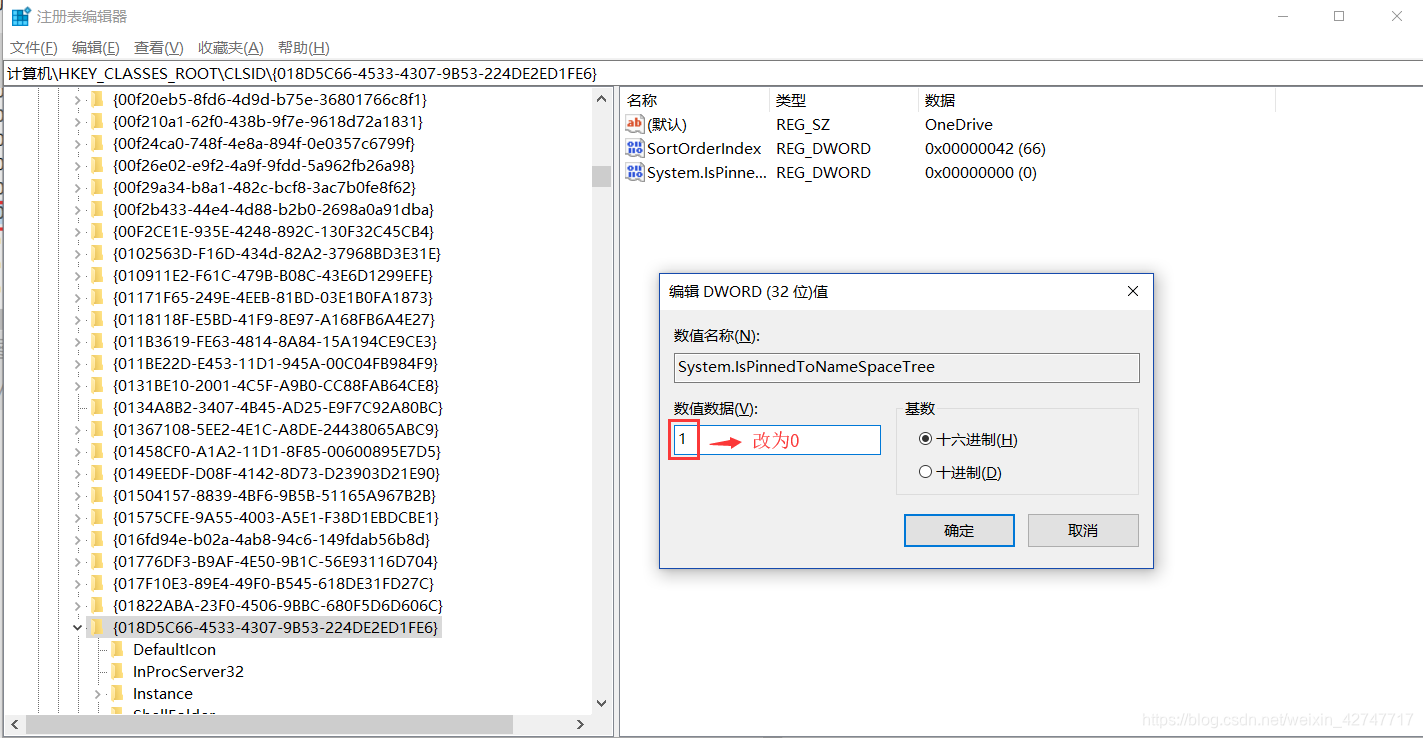Click the System.IsPinne... DWORD value icon
This screenshot has height=738, width=1423.
[x=635, y=172]
